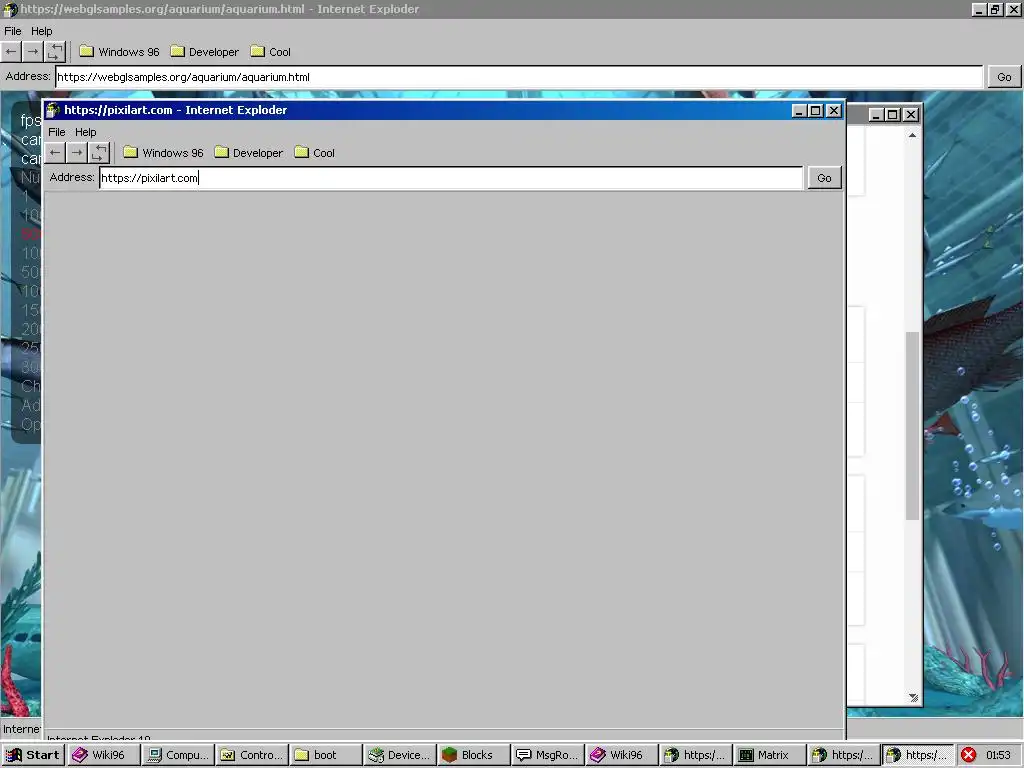Open Developer bookmark in pixilart window

point(249,153)
